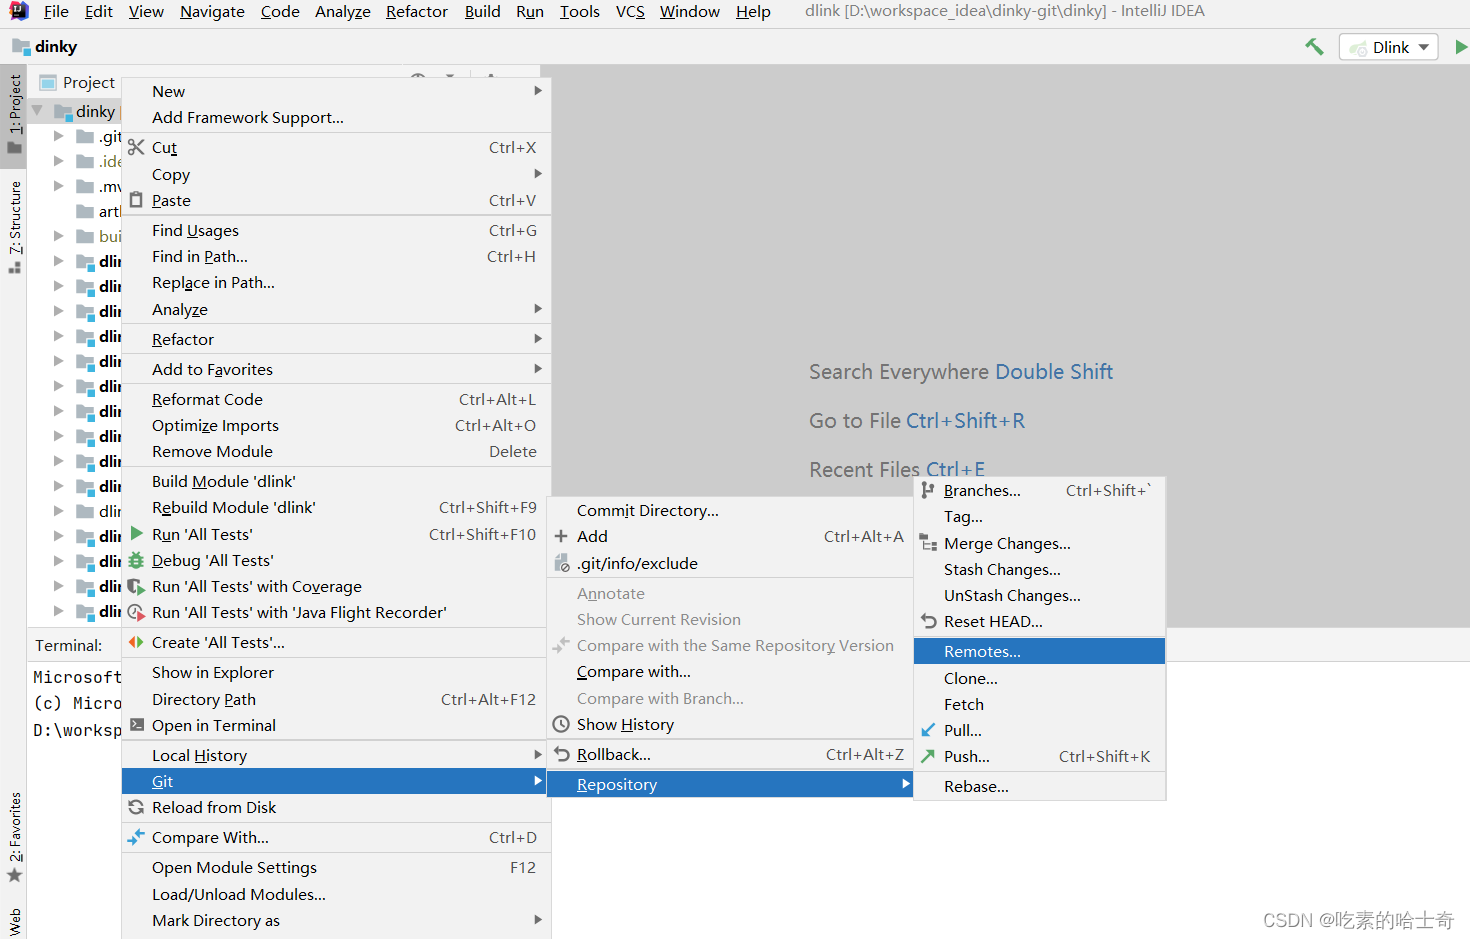Collapse the dinky root tree node
Viewport: 1470px width, 939px height.
[x=38, y=110]
